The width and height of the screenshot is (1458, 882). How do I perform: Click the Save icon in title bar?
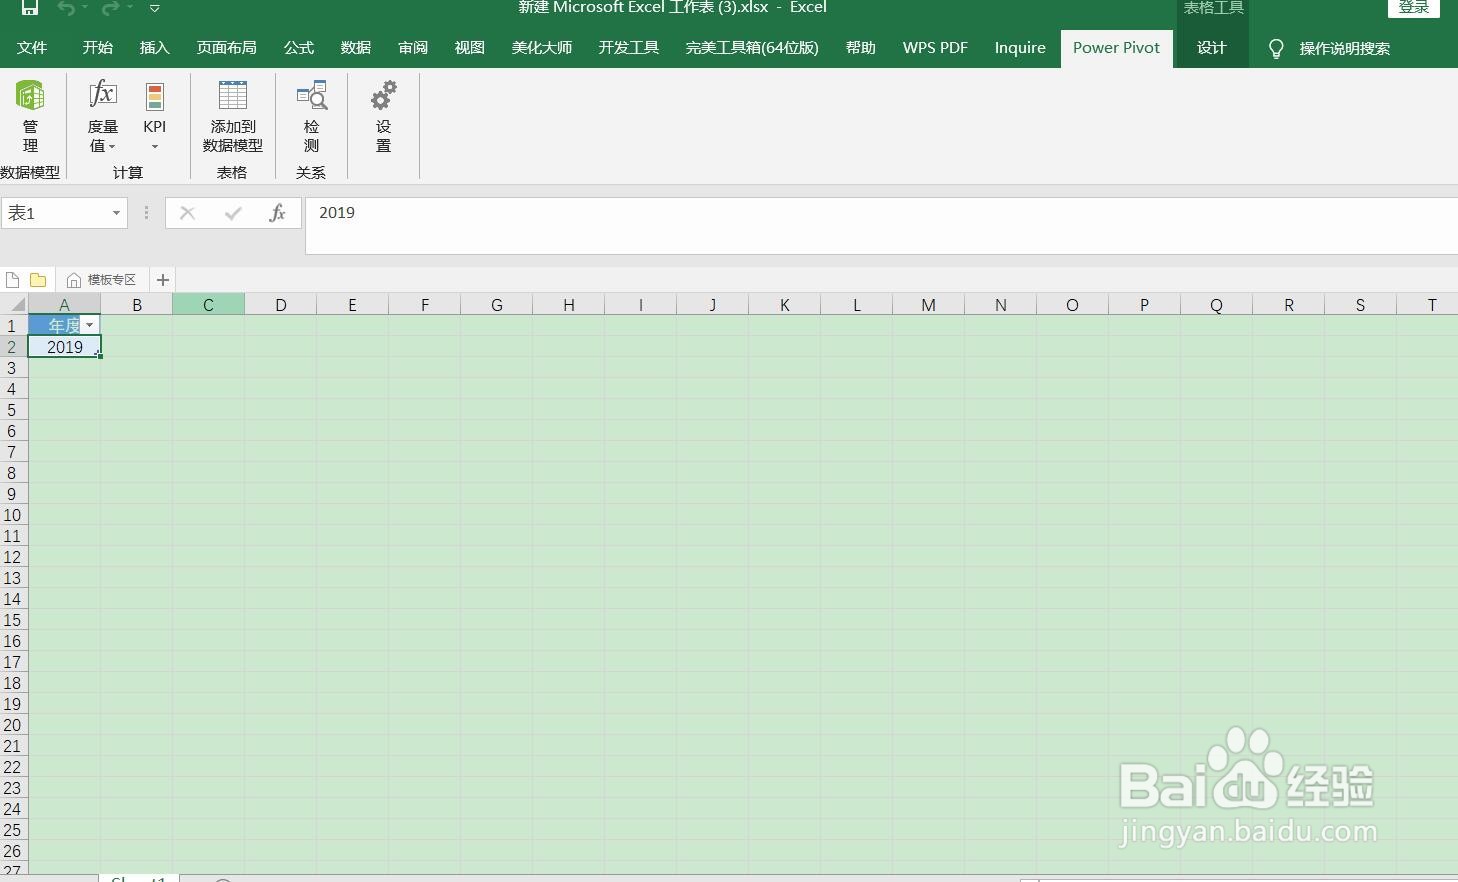[x=30, y=8]
